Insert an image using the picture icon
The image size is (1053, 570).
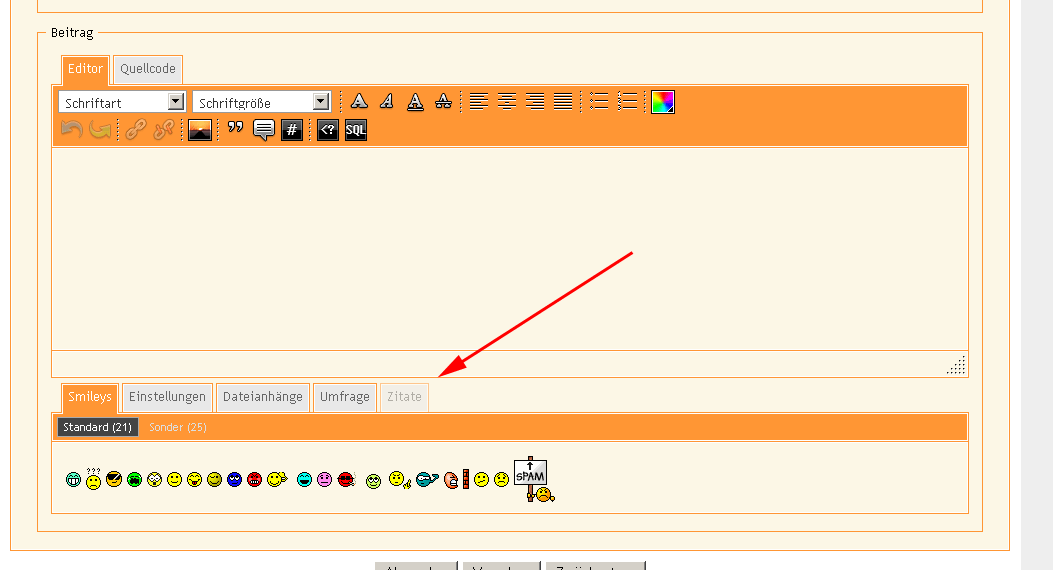click(200, 130)
